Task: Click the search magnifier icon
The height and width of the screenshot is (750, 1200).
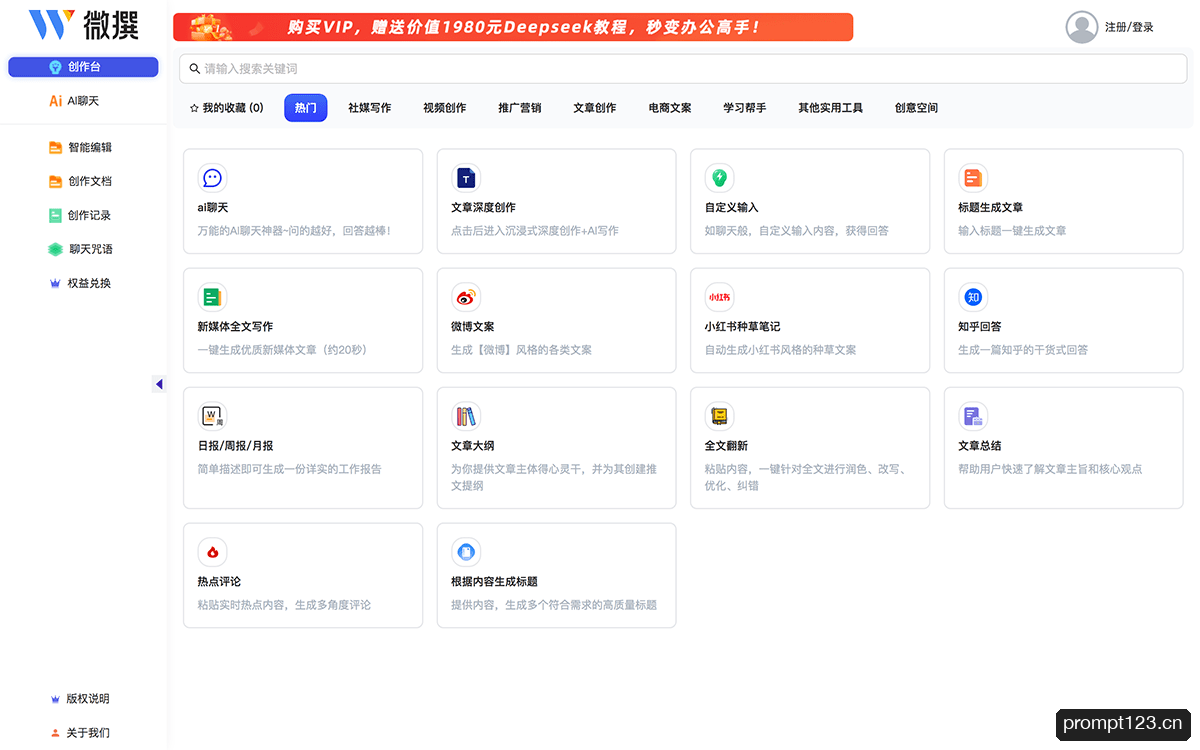Action: coord(195,69)
